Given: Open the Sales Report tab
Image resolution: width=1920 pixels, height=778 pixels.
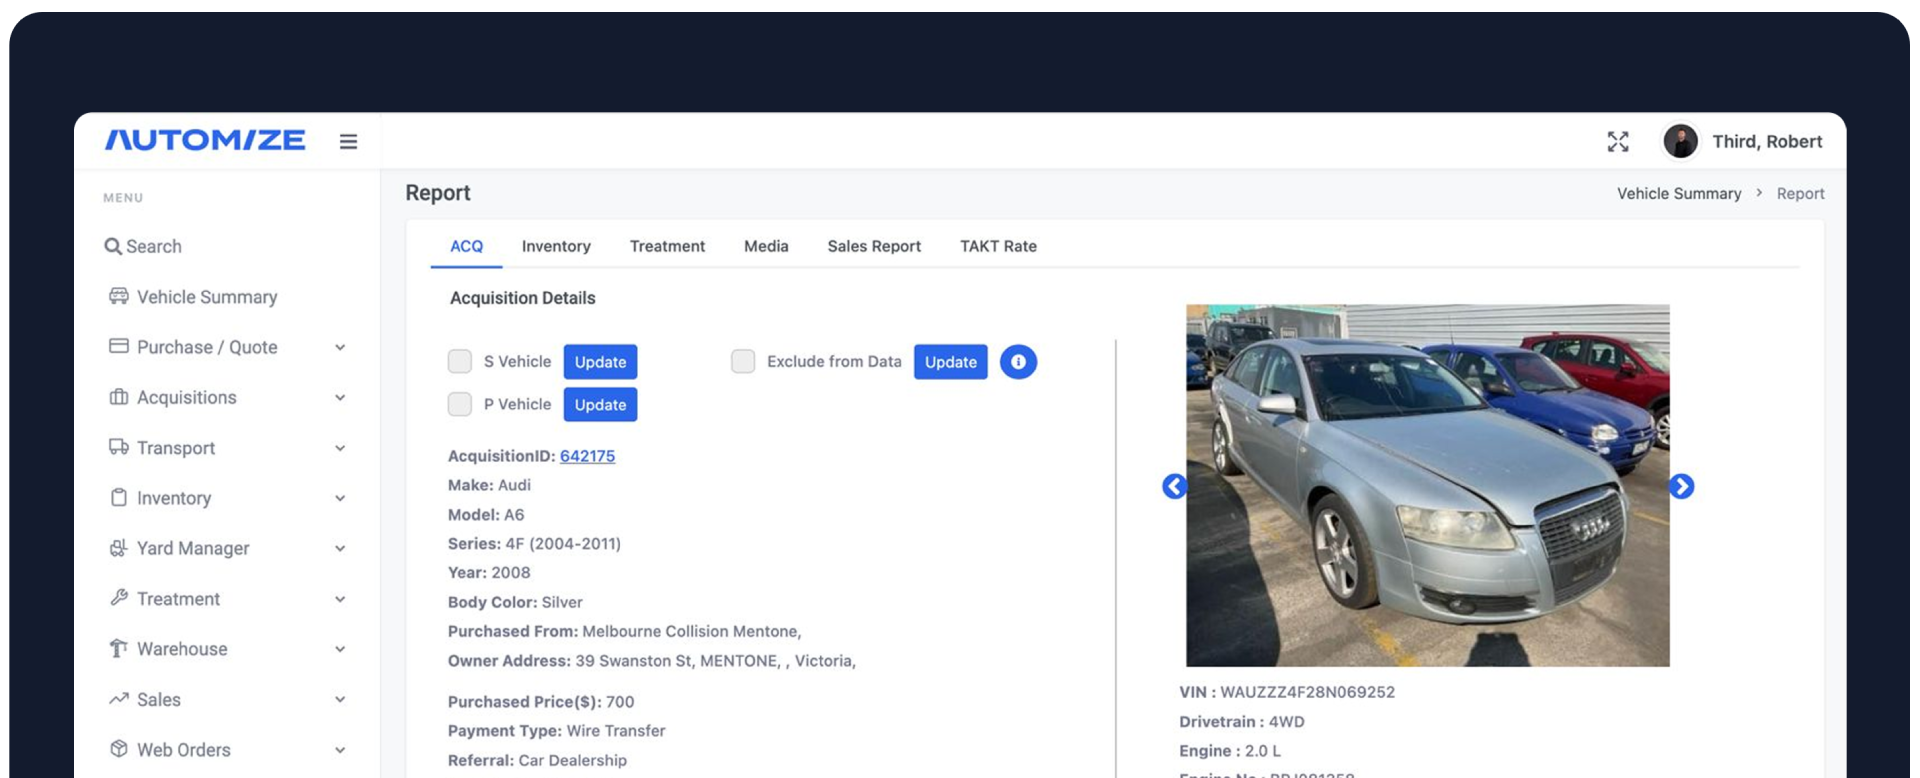Looking at the screenshot, I should tap(874, 246).
